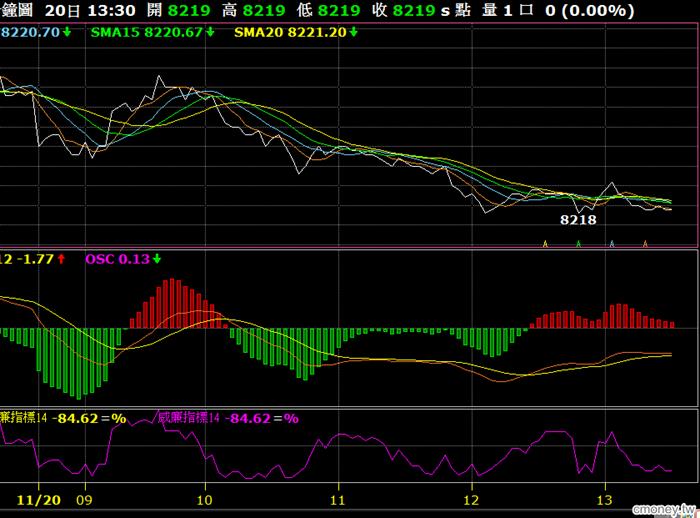Click the 10 hour mark on time axis

204,496
